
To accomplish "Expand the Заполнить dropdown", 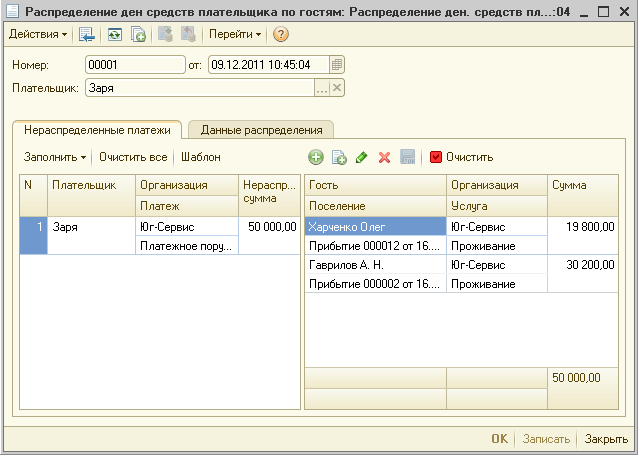I will click(55, 157).
